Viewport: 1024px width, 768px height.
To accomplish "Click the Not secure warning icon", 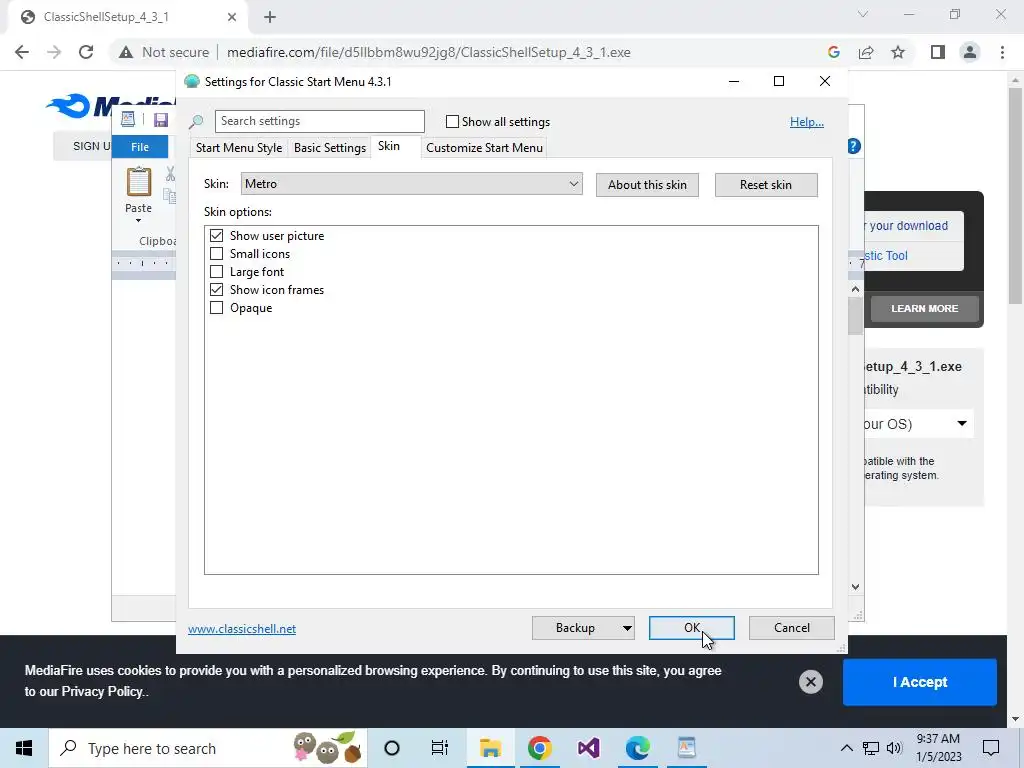I will pos(126,52).
